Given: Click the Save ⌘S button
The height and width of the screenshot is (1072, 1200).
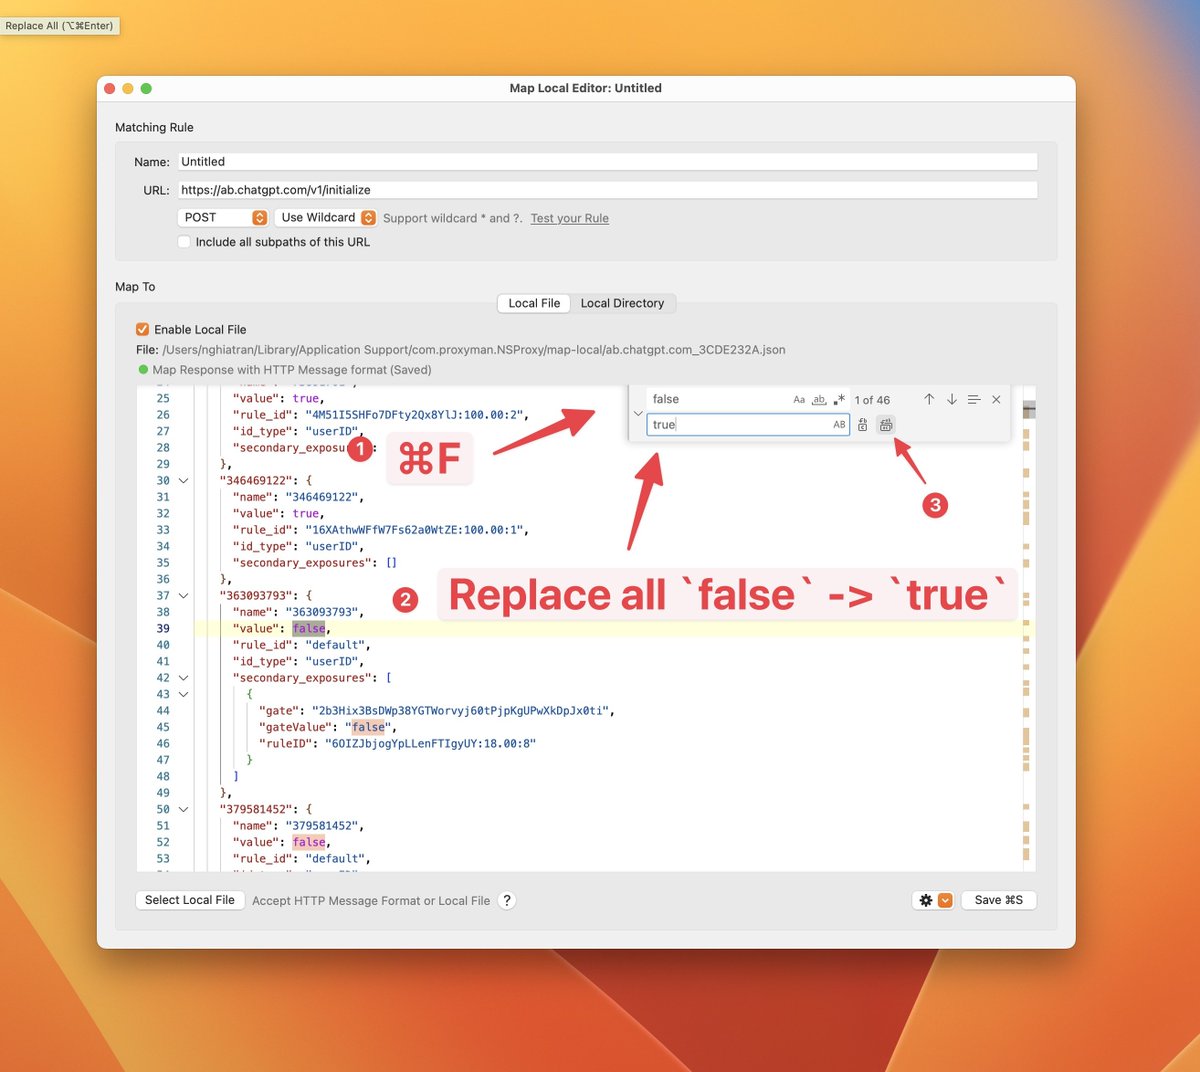Looking at the screenshot, I should click(x=998, y=900).
